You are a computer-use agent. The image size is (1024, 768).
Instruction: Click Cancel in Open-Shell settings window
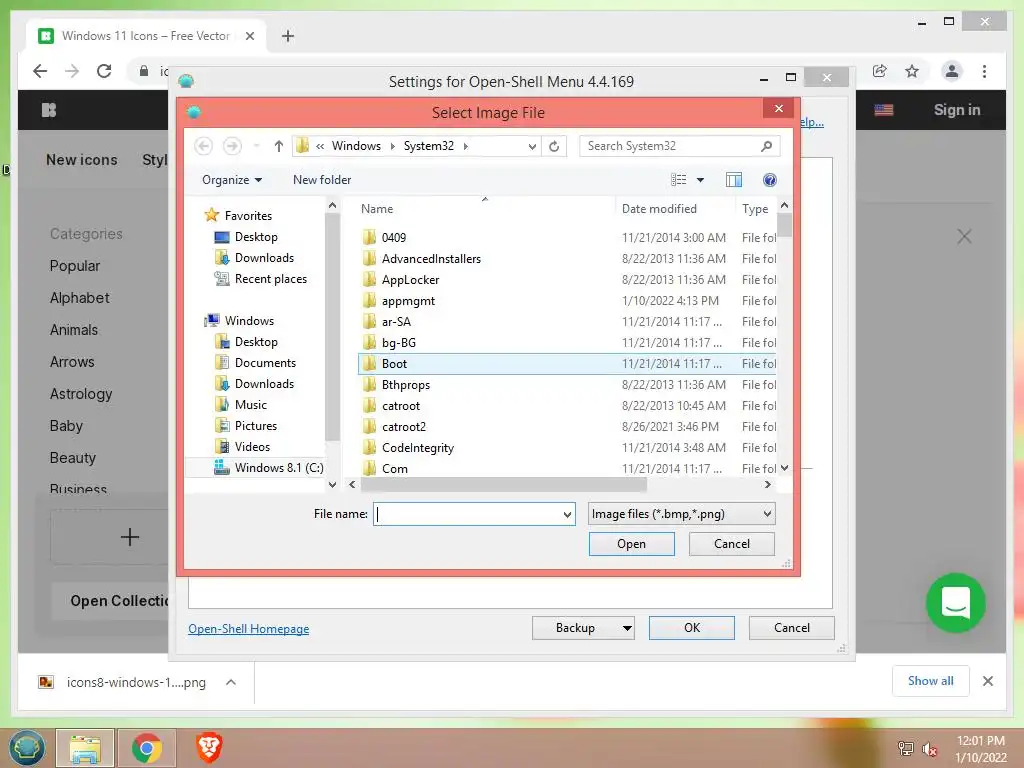pos(792,628)
